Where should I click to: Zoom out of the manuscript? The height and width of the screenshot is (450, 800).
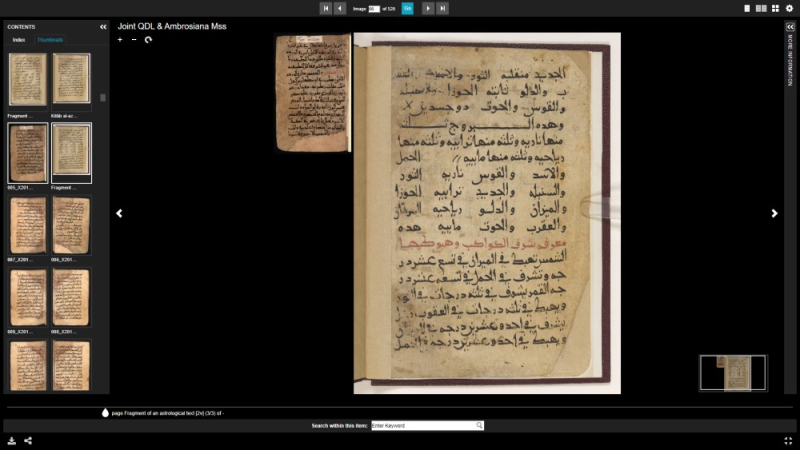click(x=134, y=39)
